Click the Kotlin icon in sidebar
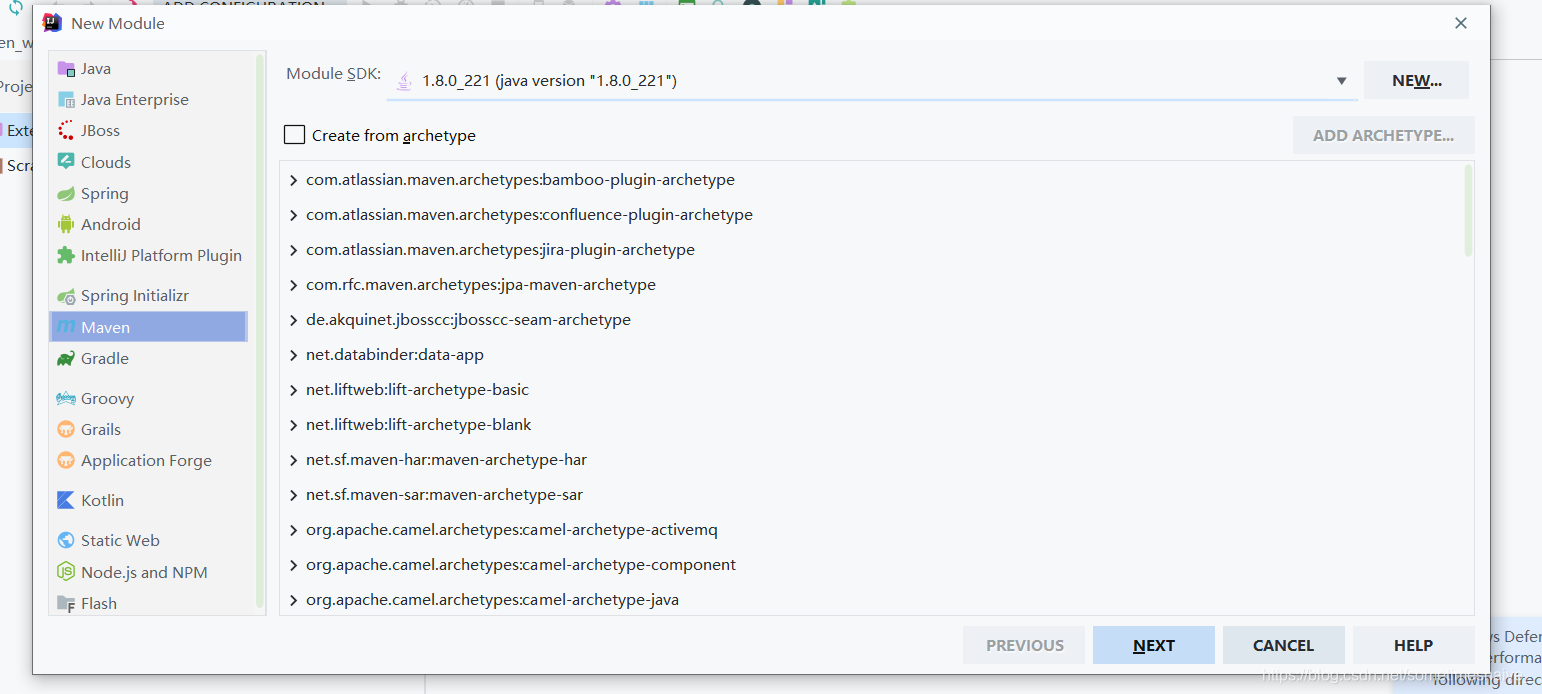Viewport: 1542px width, 694px height. [x=66, y=501]
